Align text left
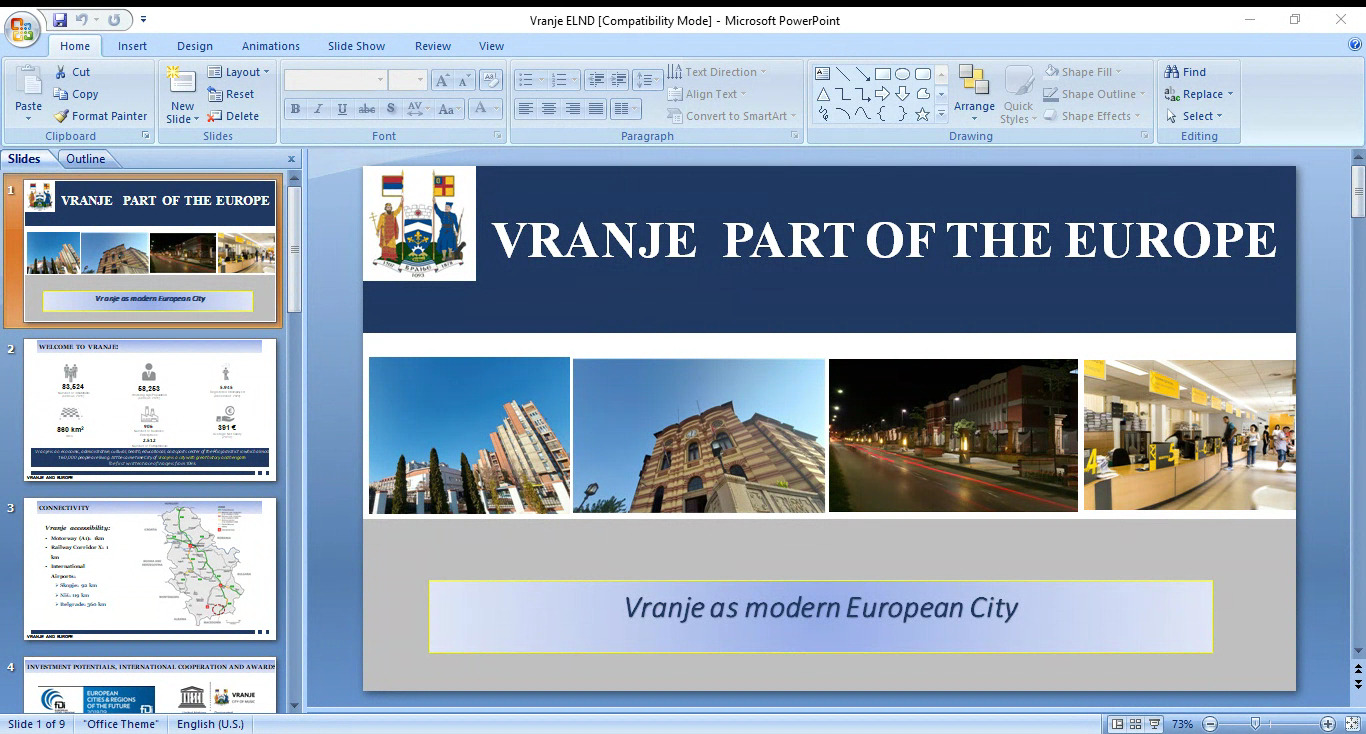 tap(525, 109)
